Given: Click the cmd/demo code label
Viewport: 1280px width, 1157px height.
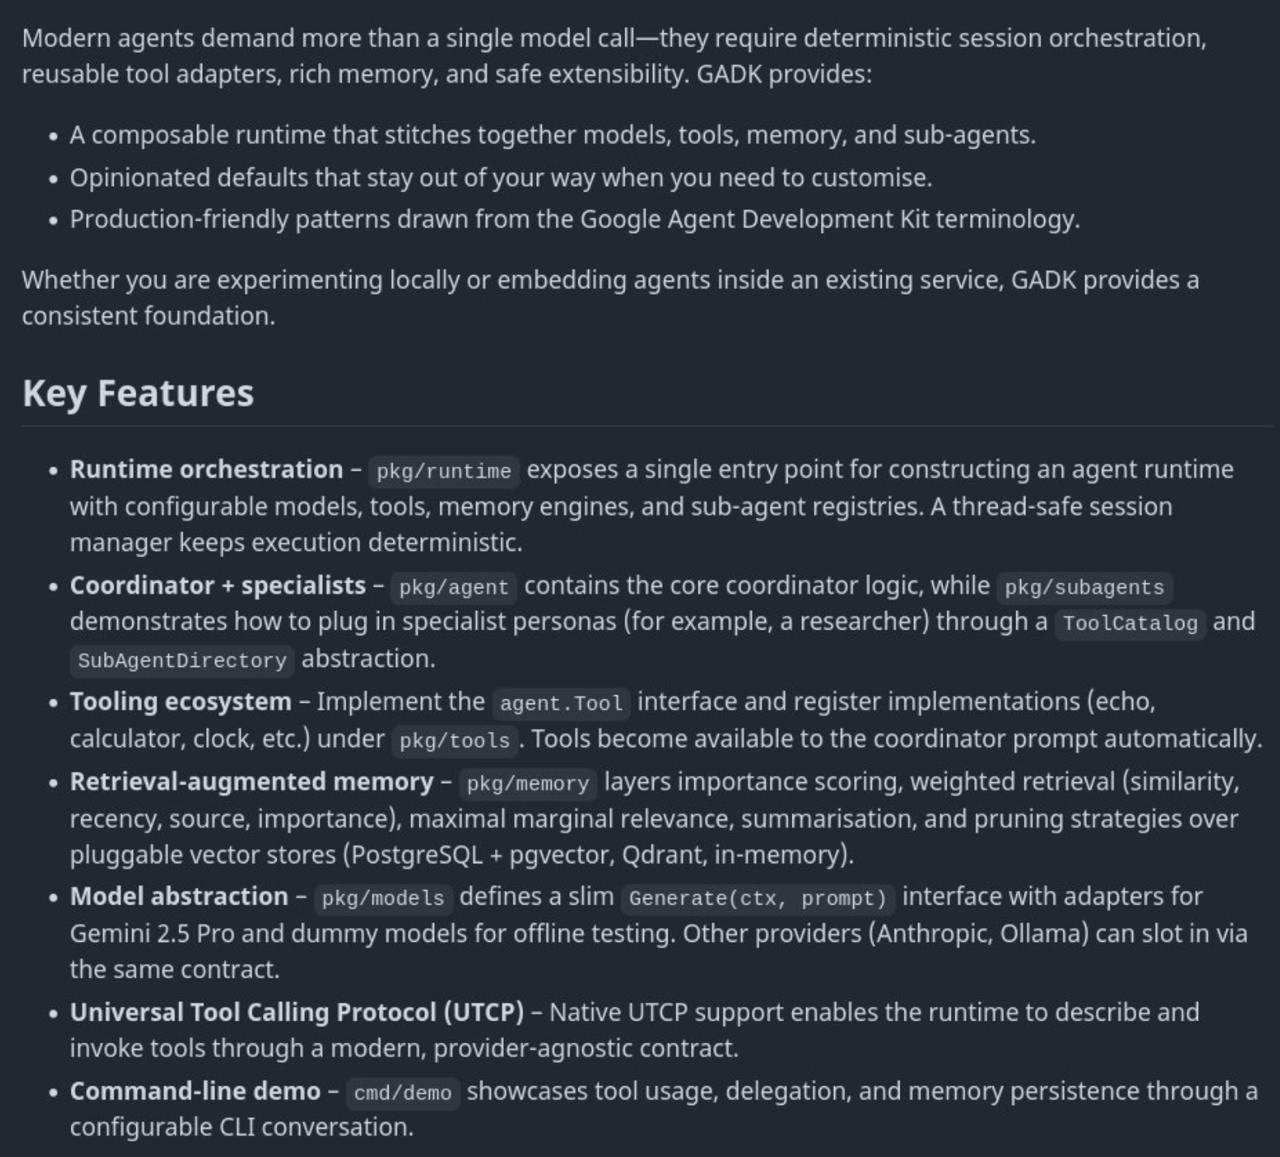Looking at the screenshot, I should click(403, 1093).
